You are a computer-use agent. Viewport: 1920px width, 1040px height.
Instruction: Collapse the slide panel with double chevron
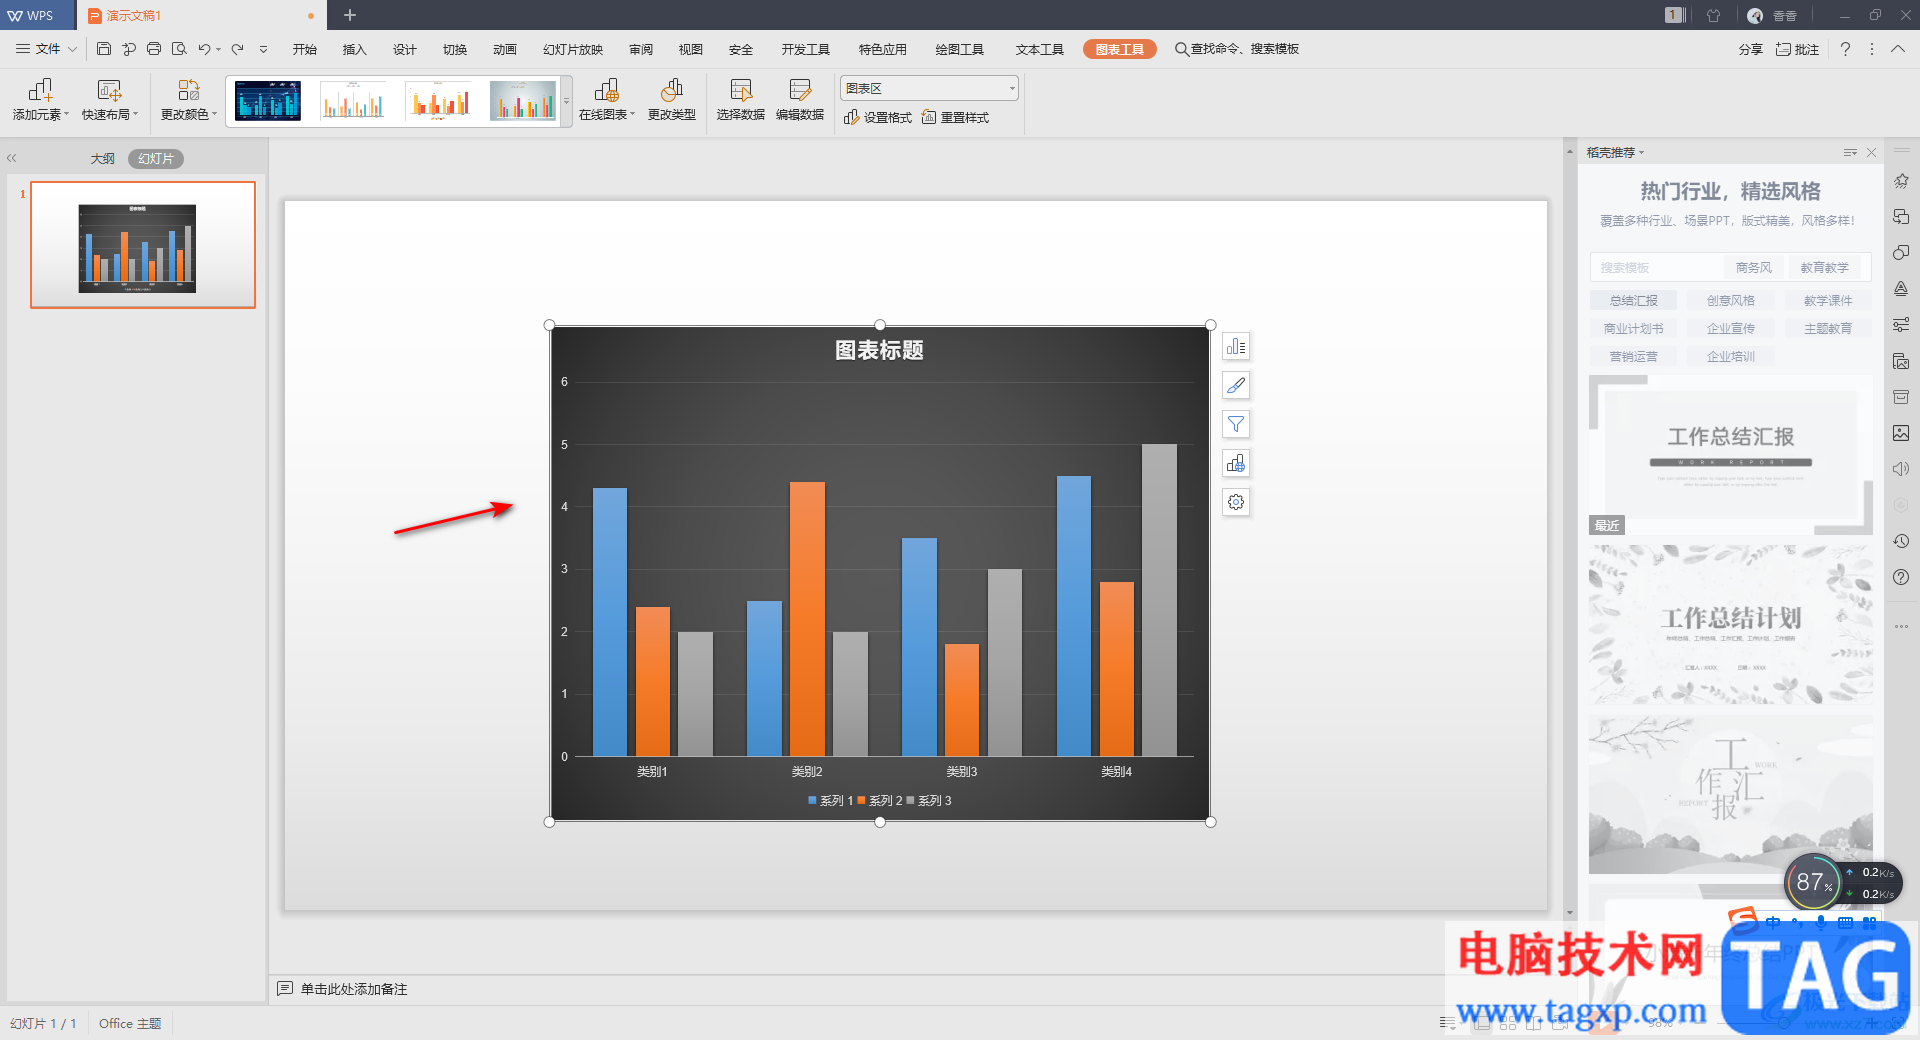pyautogui.click(x=12, y=158)
